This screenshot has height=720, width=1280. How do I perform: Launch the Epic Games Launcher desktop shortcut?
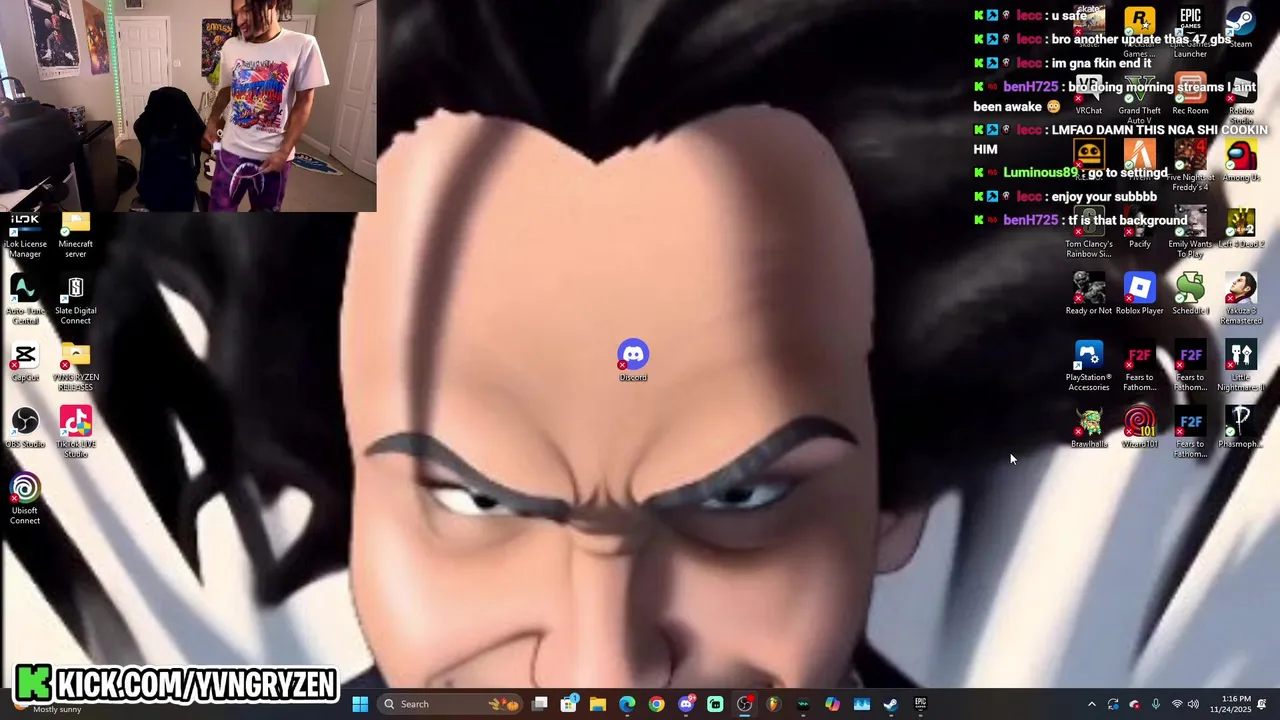click(x=1190, y=31)
